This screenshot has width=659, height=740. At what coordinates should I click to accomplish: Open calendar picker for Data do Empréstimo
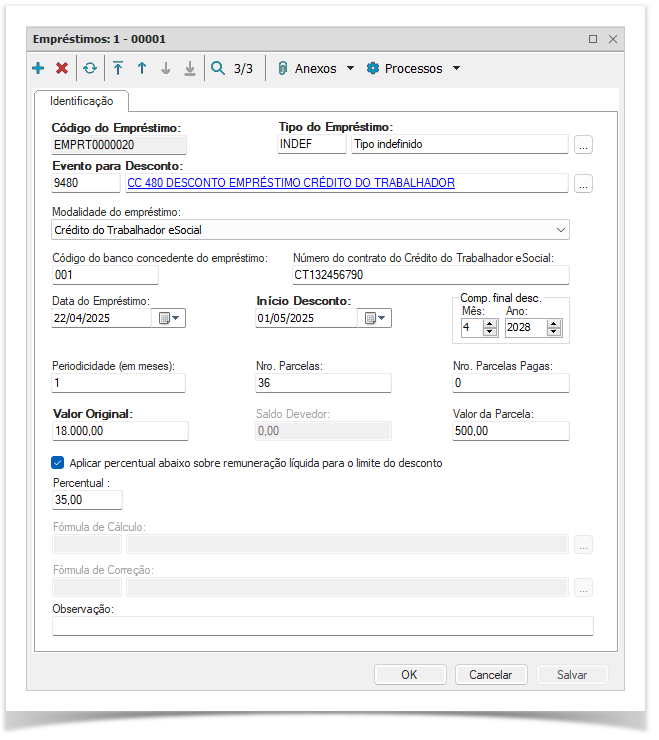coord(167,319)
